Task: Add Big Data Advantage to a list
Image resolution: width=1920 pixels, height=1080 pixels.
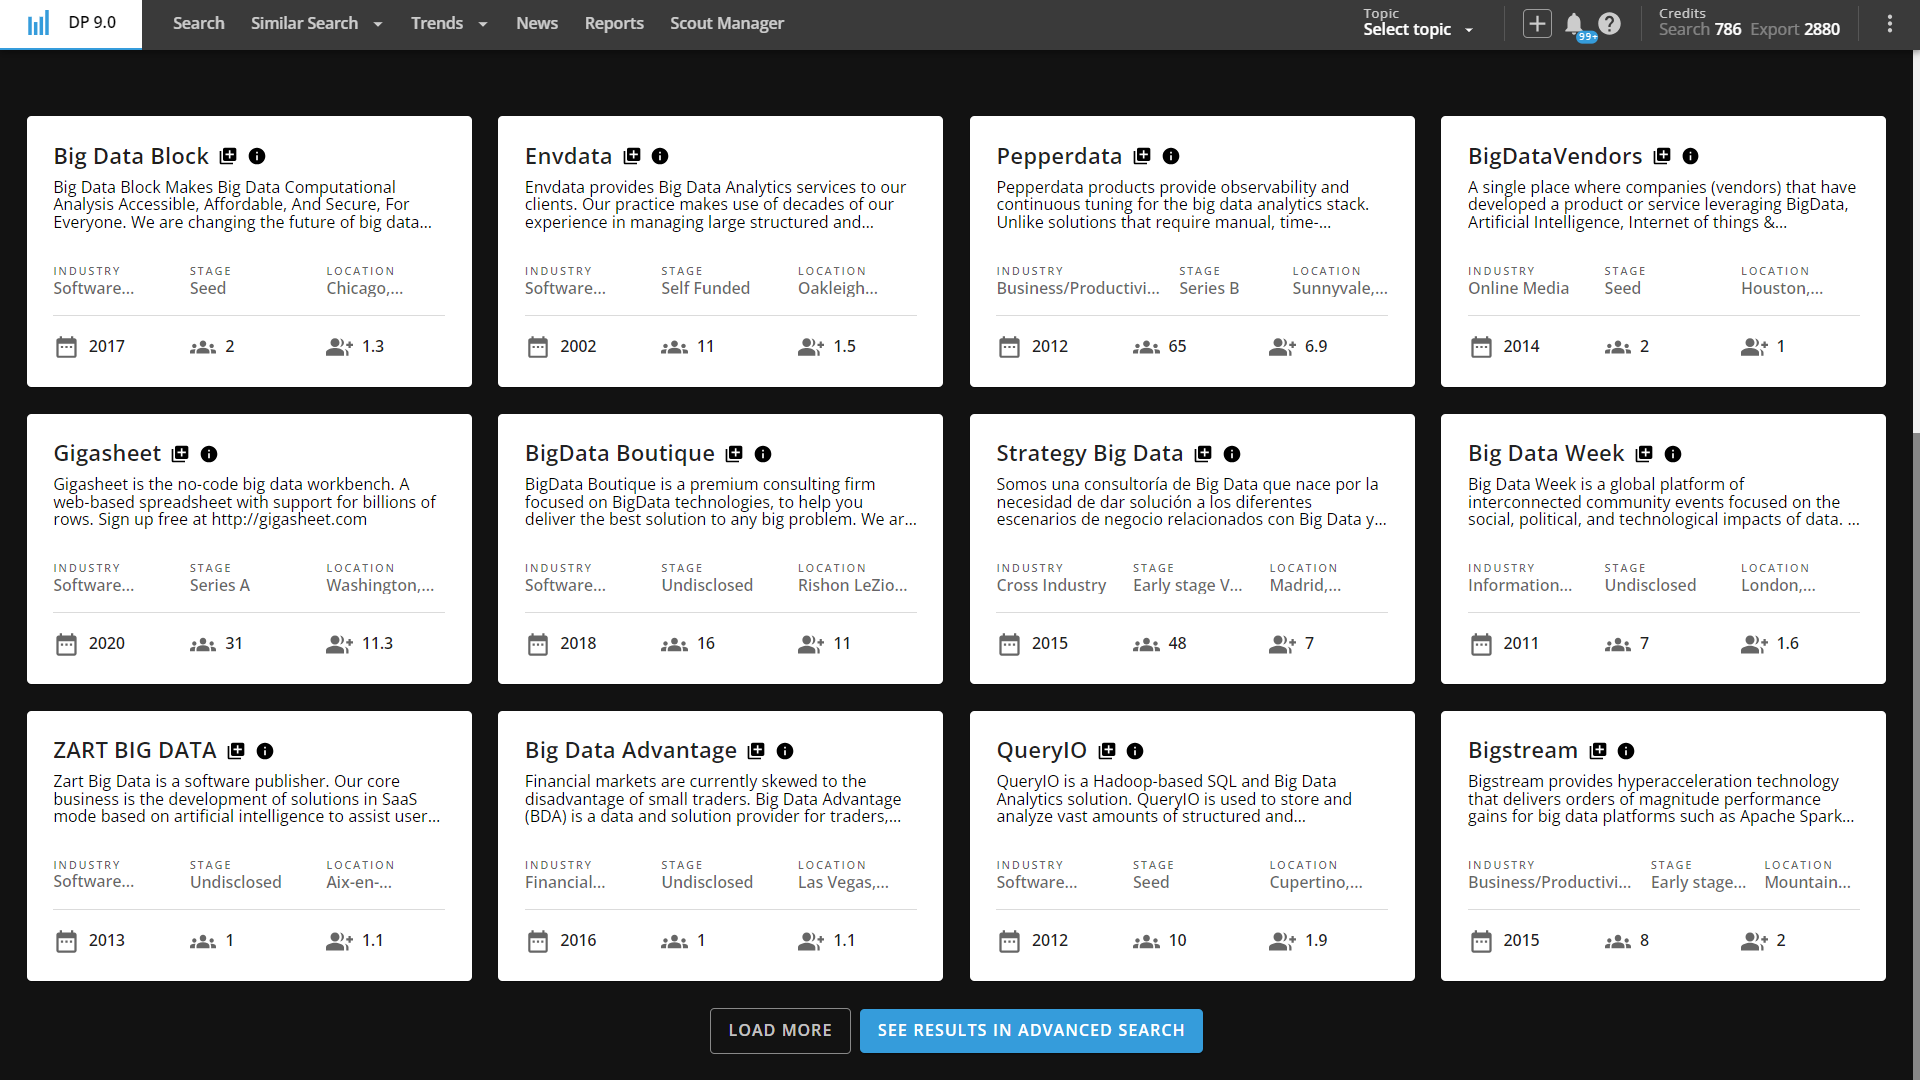Action: (756, 751)
